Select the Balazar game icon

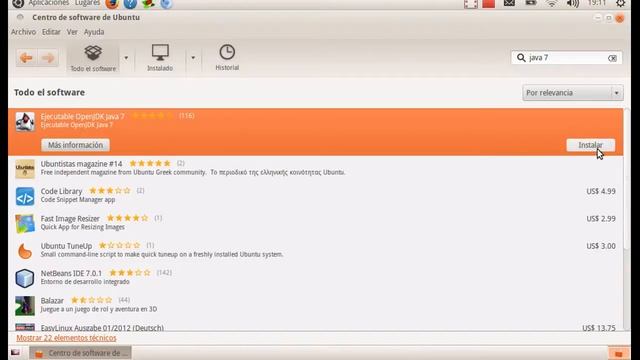click(x=25, y=306)
